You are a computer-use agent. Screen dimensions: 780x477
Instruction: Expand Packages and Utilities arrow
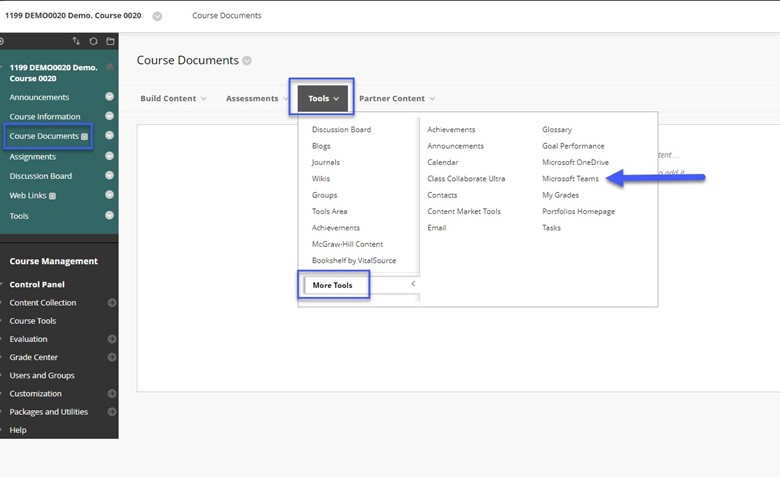pos(111,411)
